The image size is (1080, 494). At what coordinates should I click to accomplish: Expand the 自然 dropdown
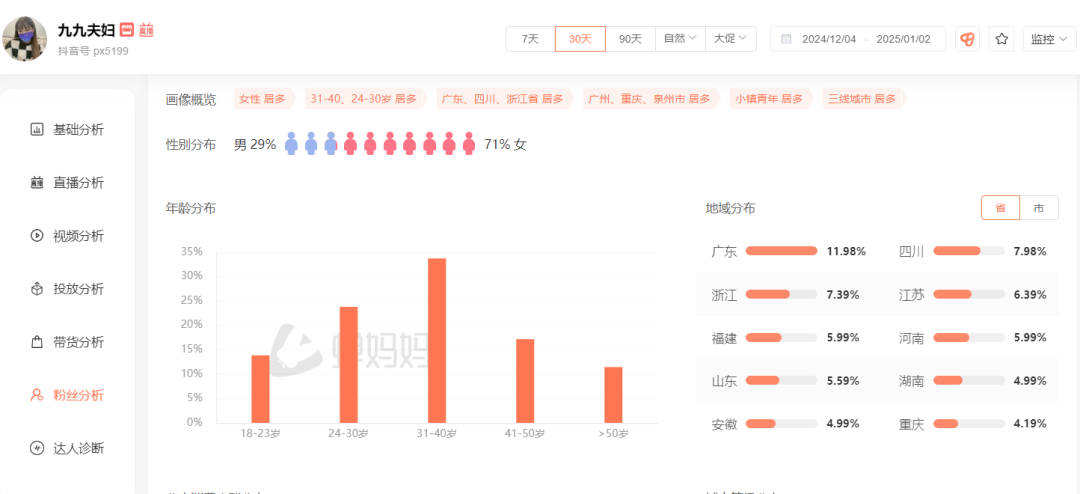680,39
